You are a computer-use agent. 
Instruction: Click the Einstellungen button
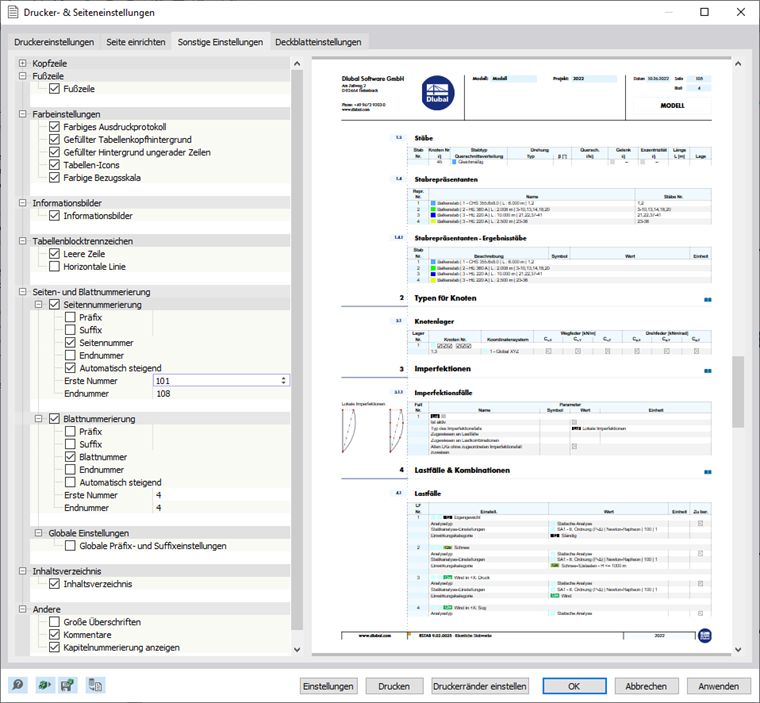coord(328,686)
